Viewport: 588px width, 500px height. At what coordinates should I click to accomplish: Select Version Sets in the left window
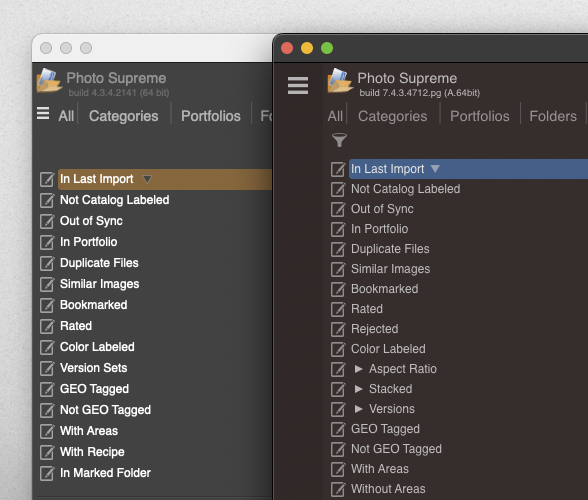(94, 368)
